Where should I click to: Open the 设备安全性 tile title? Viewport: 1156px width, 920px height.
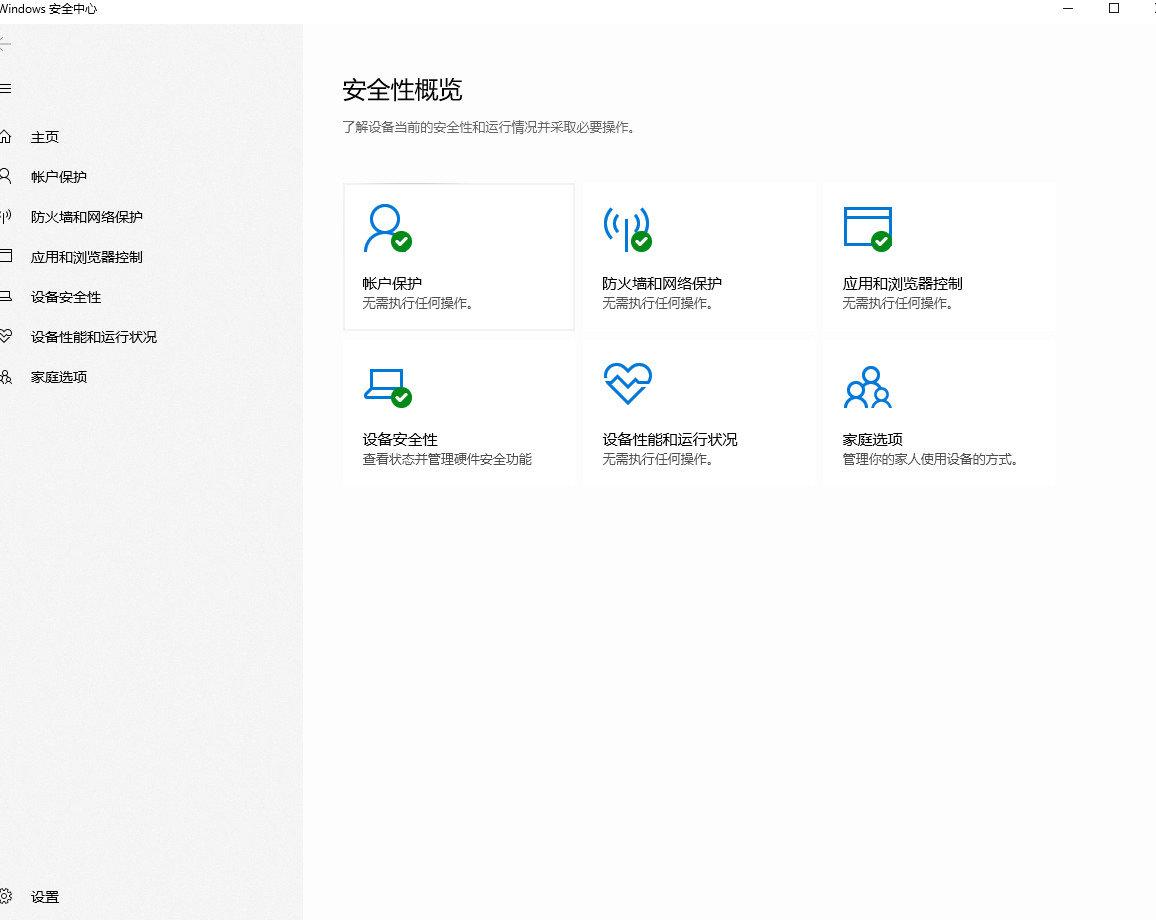click(x=400, y=440)
